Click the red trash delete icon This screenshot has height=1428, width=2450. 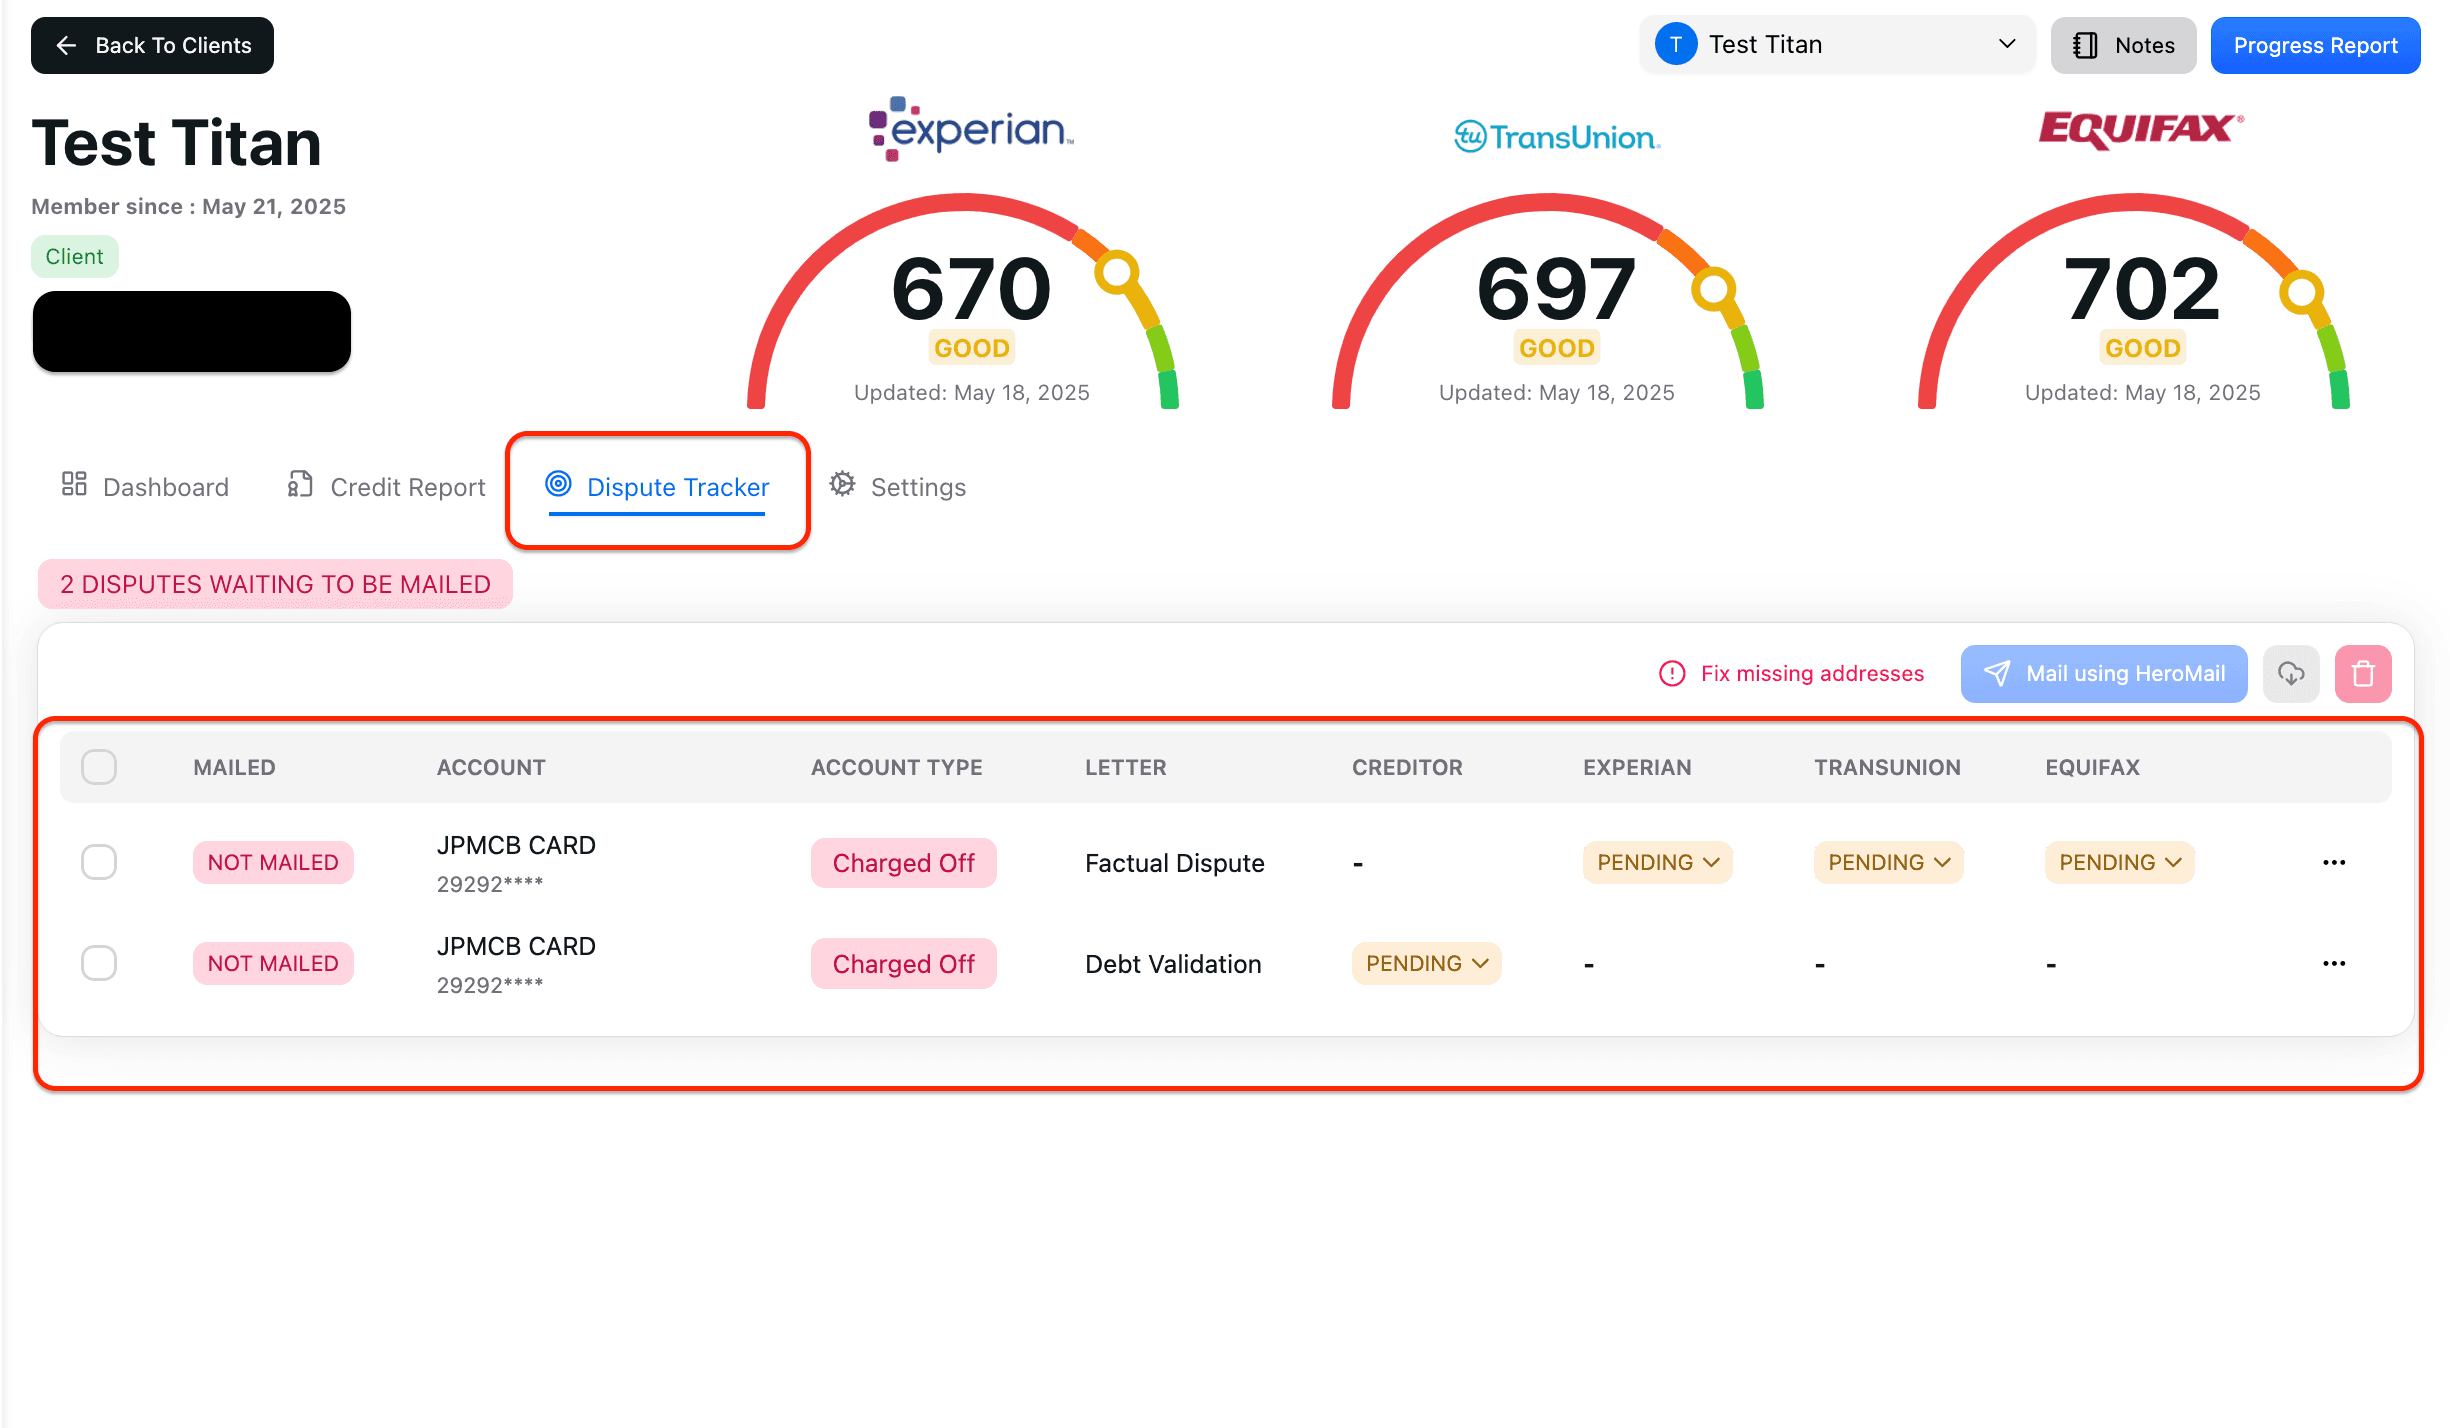[2363, 674]
